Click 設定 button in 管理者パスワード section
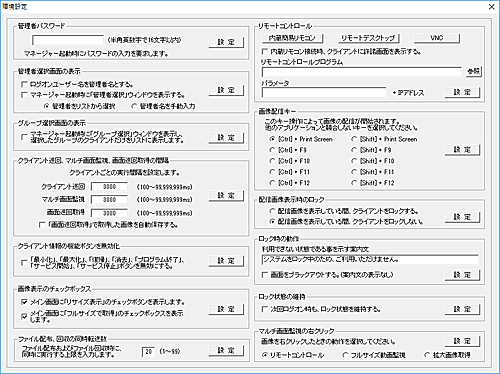 point(226,42)
